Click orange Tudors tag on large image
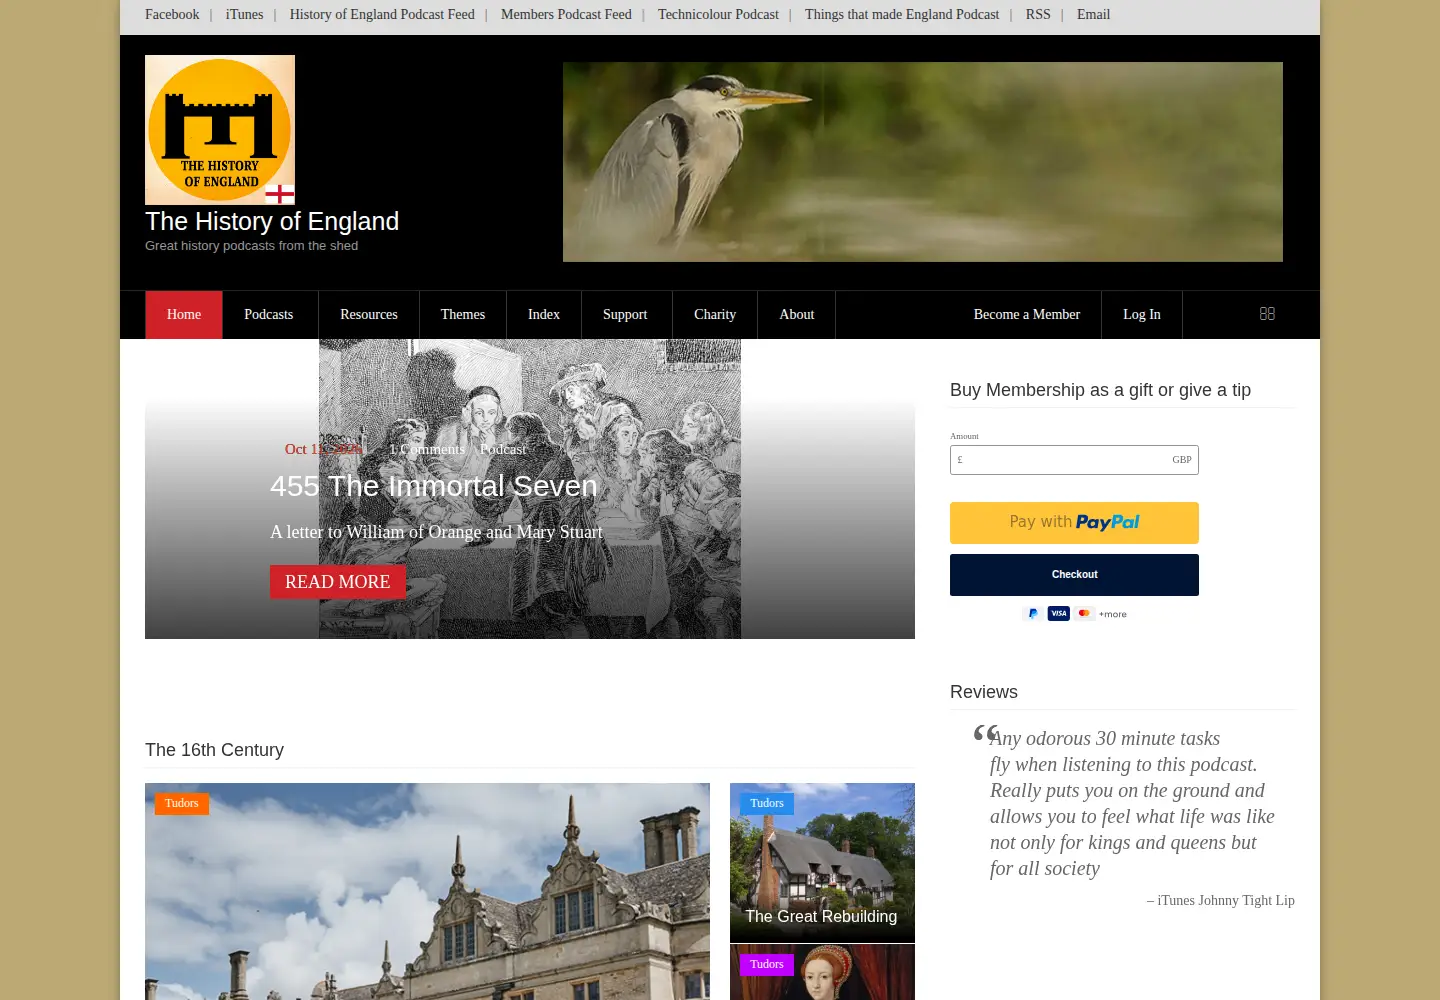This screenshot has width=1440, height=1000. tap(182, 803)
